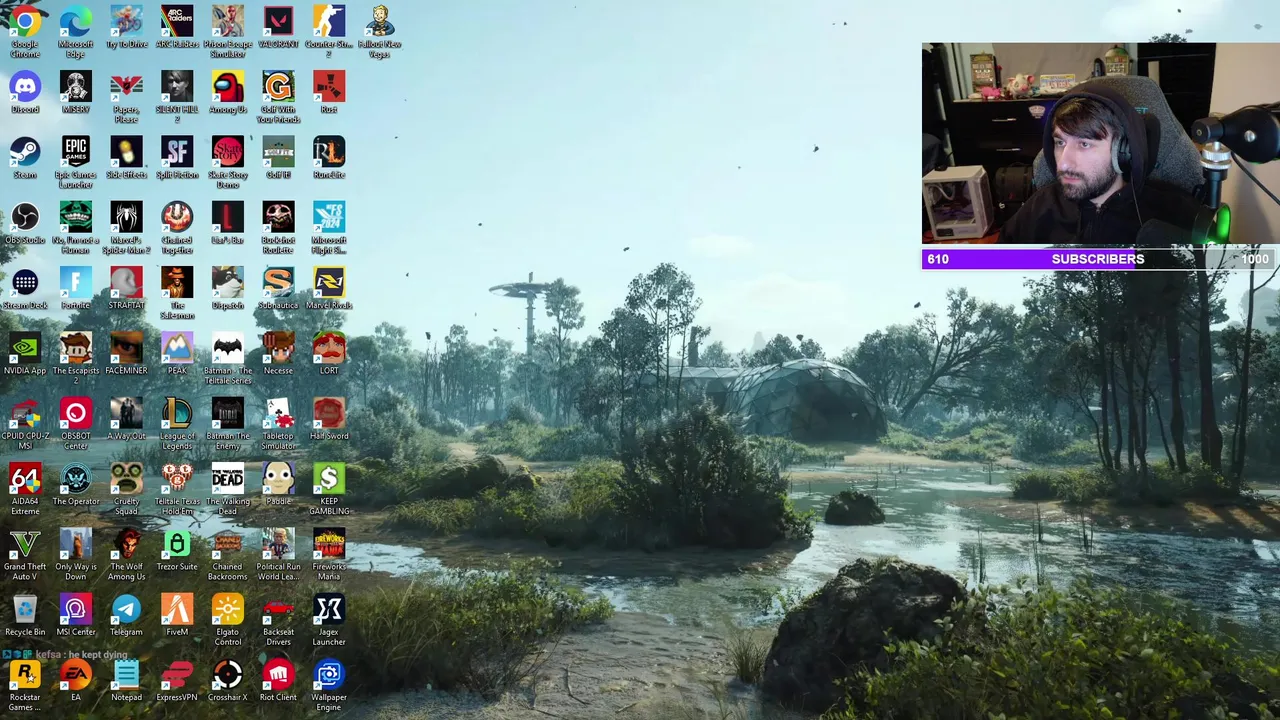This screenshot has height=720, width=1280.
Task: Select A Way Out icon
Action: coord(126,418)
